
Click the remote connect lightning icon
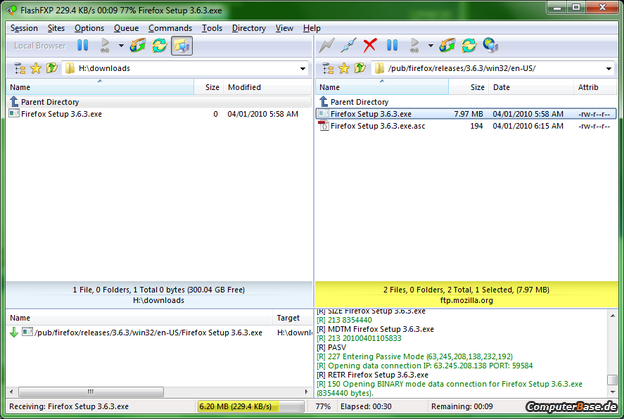pyautogui.click(x=326, y=45)
